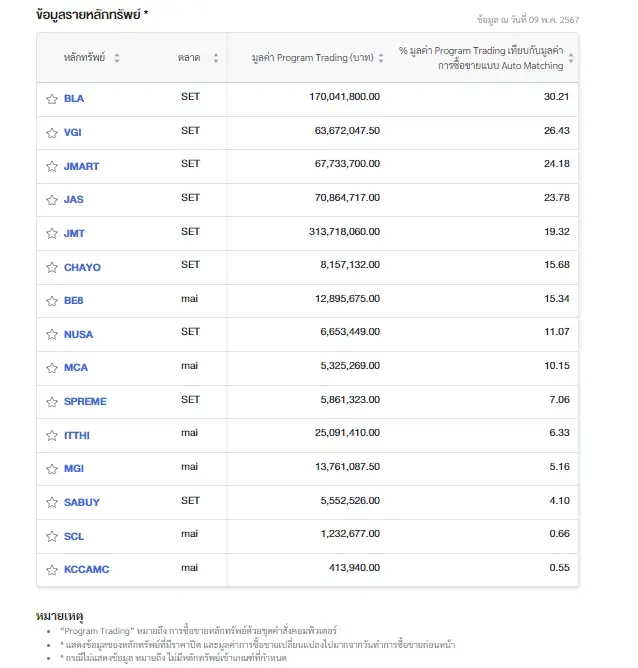
Task: Open the JAS security link
Action: click(74, 199)
